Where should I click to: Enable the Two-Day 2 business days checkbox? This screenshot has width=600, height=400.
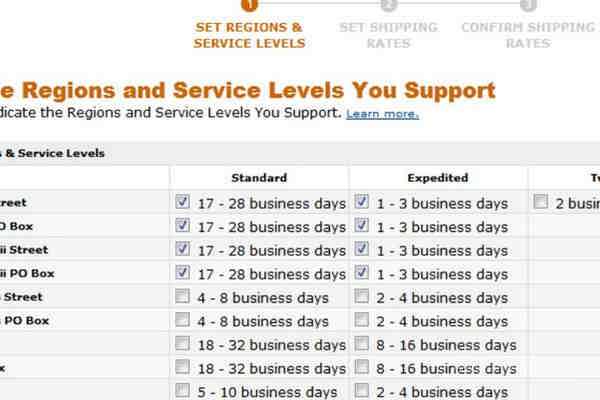coord(540,201)
